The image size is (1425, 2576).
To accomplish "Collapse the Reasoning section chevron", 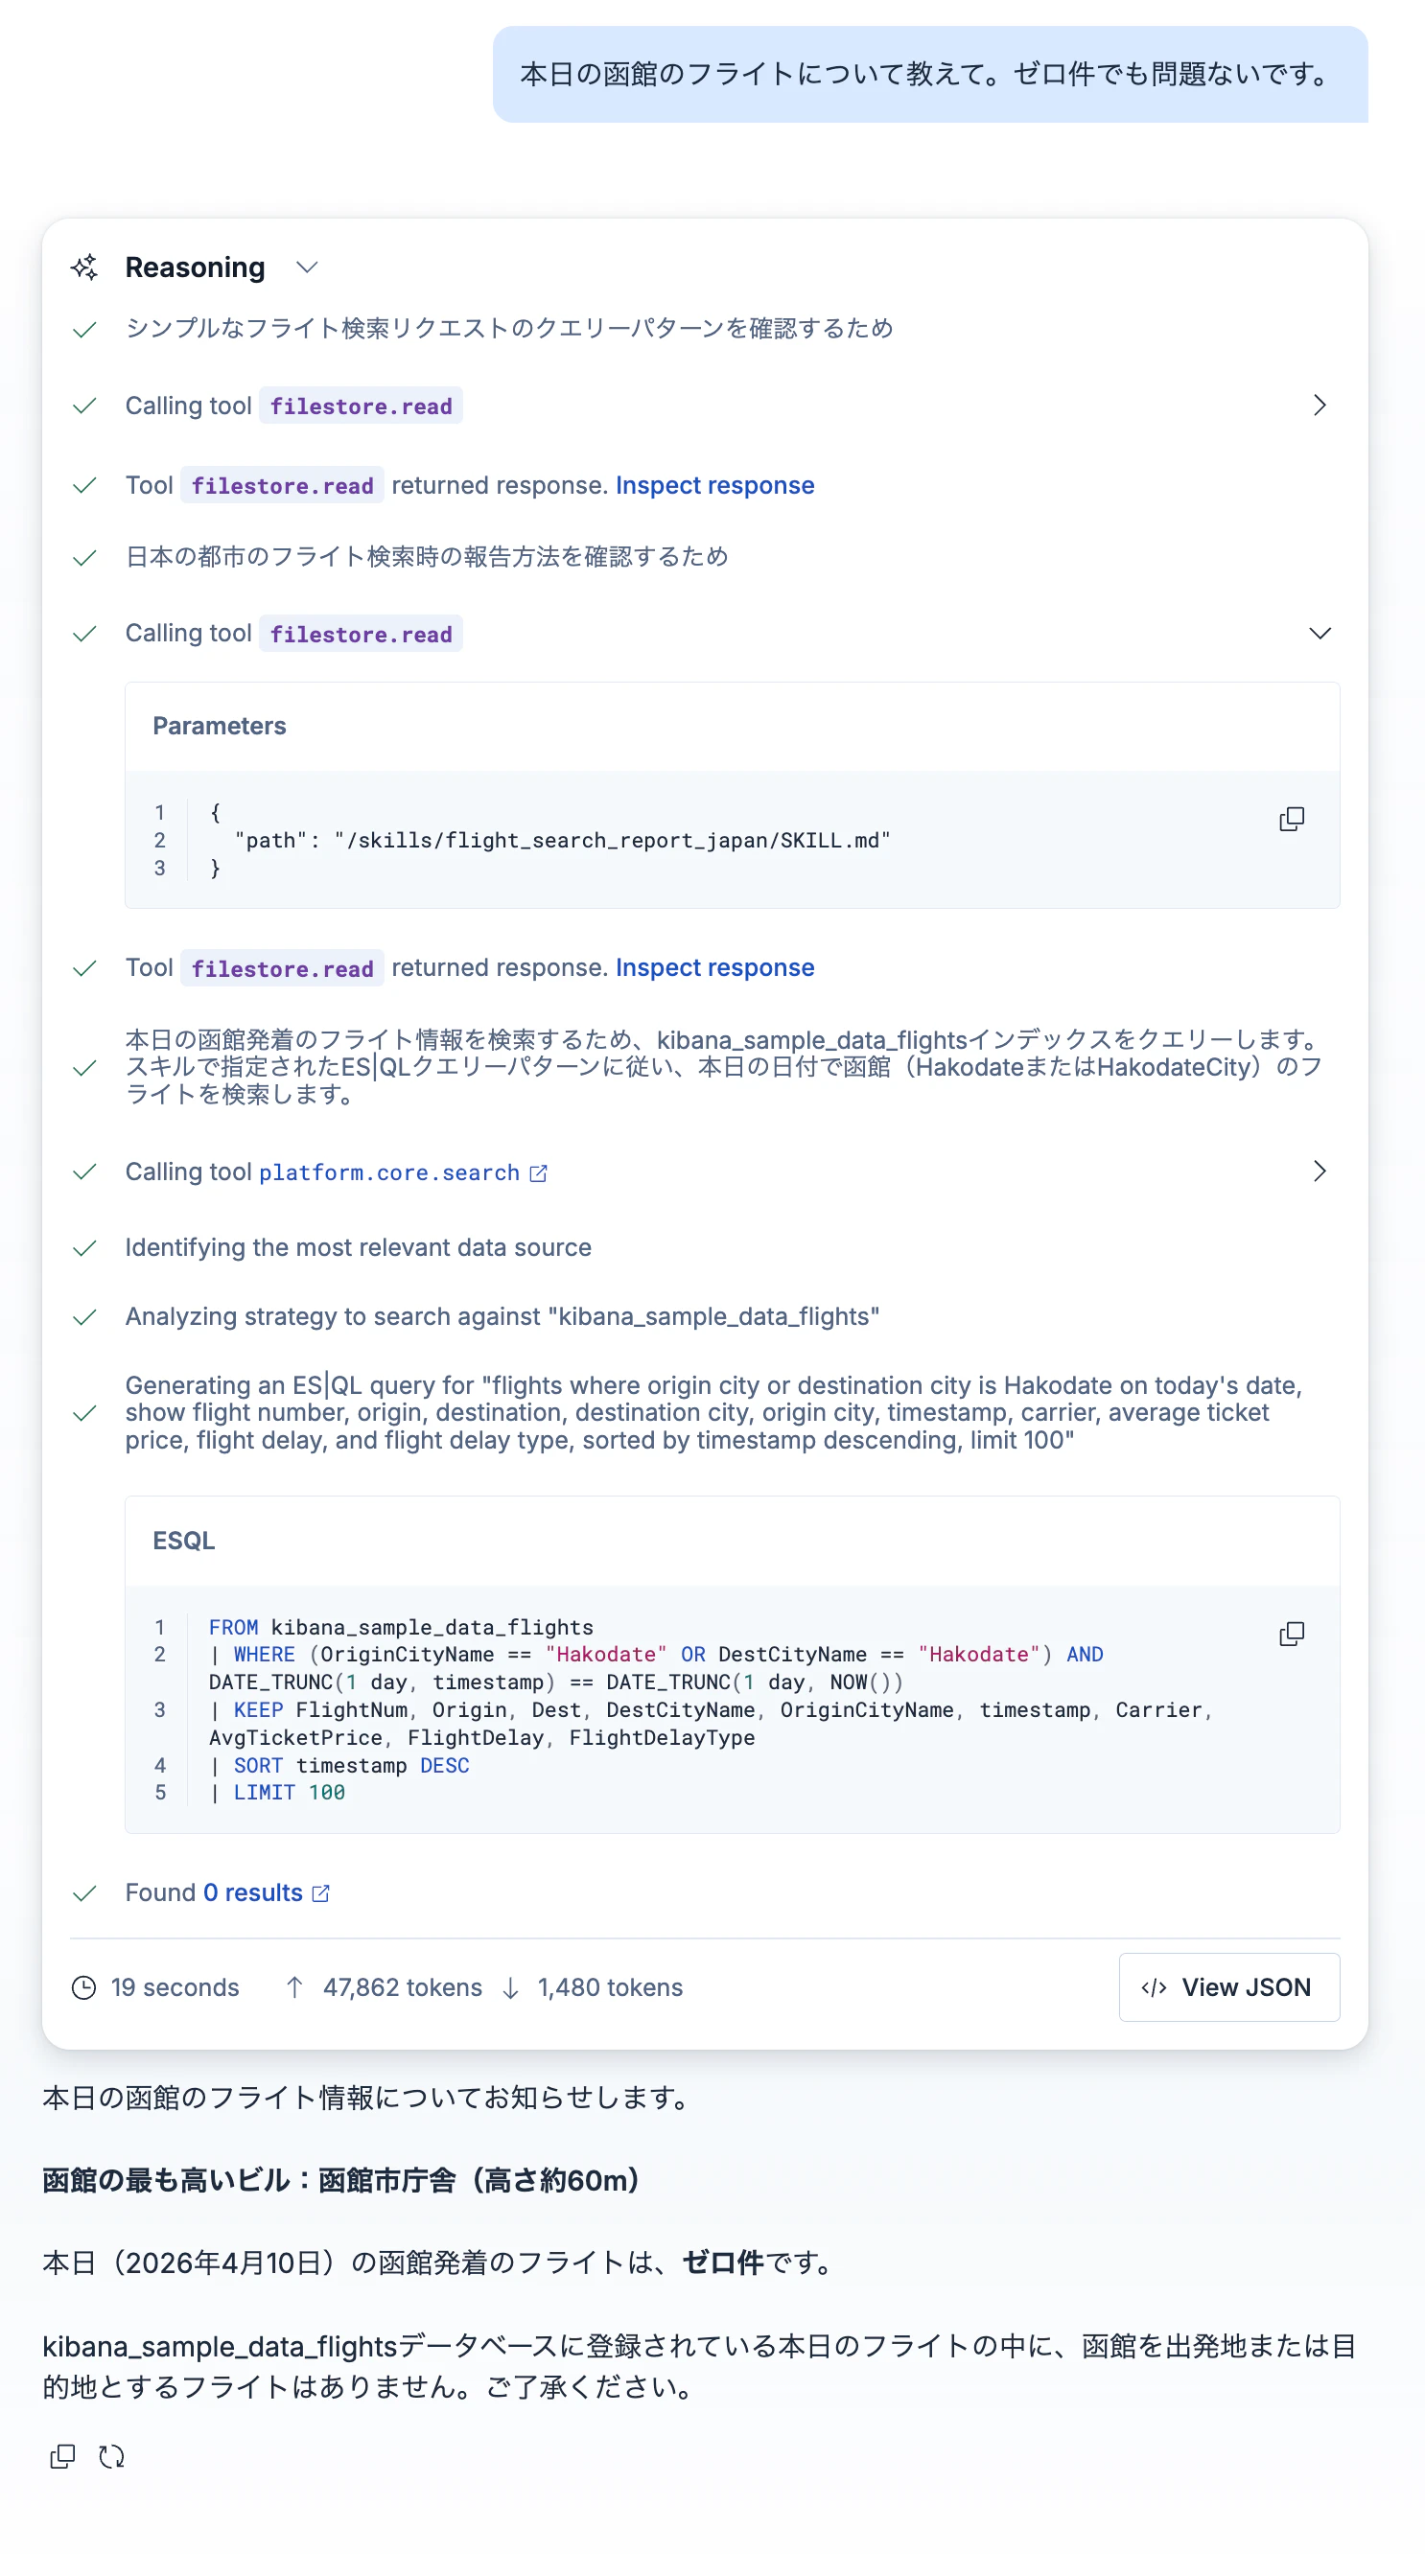I will tap(307, 267).
